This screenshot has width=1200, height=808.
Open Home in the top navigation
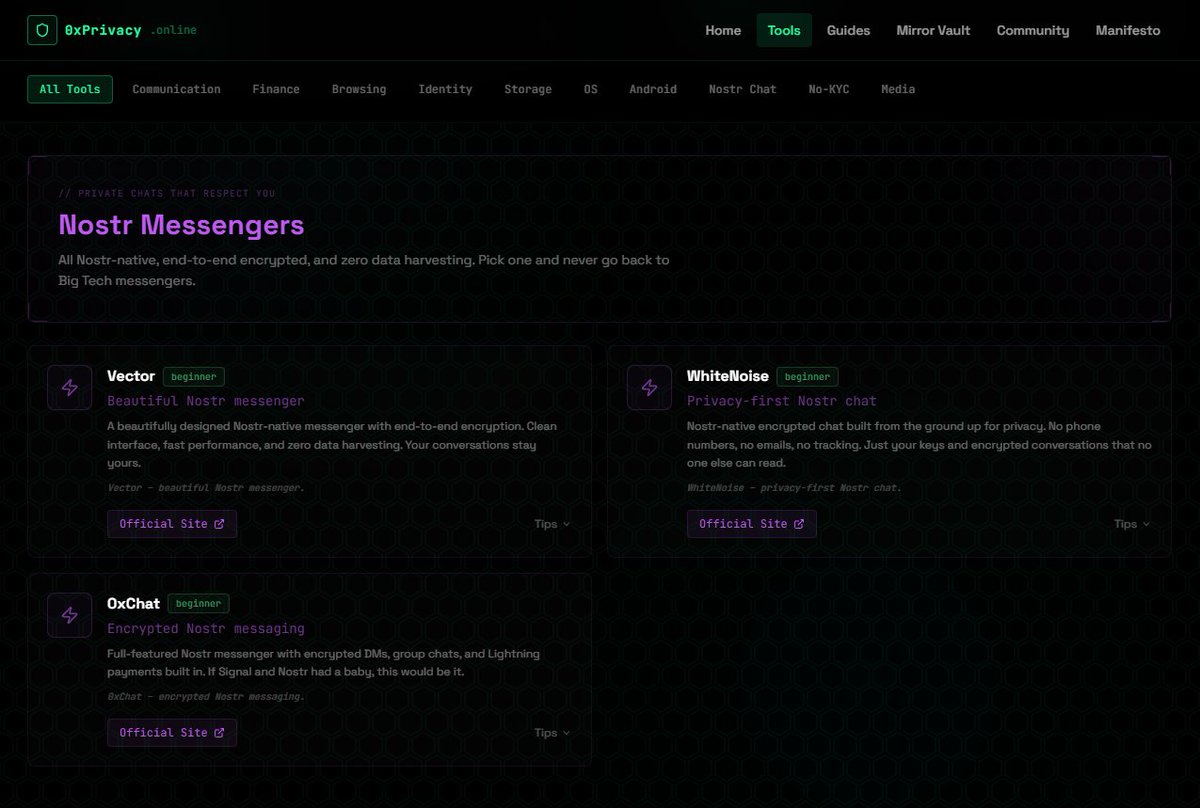point(723,30)
